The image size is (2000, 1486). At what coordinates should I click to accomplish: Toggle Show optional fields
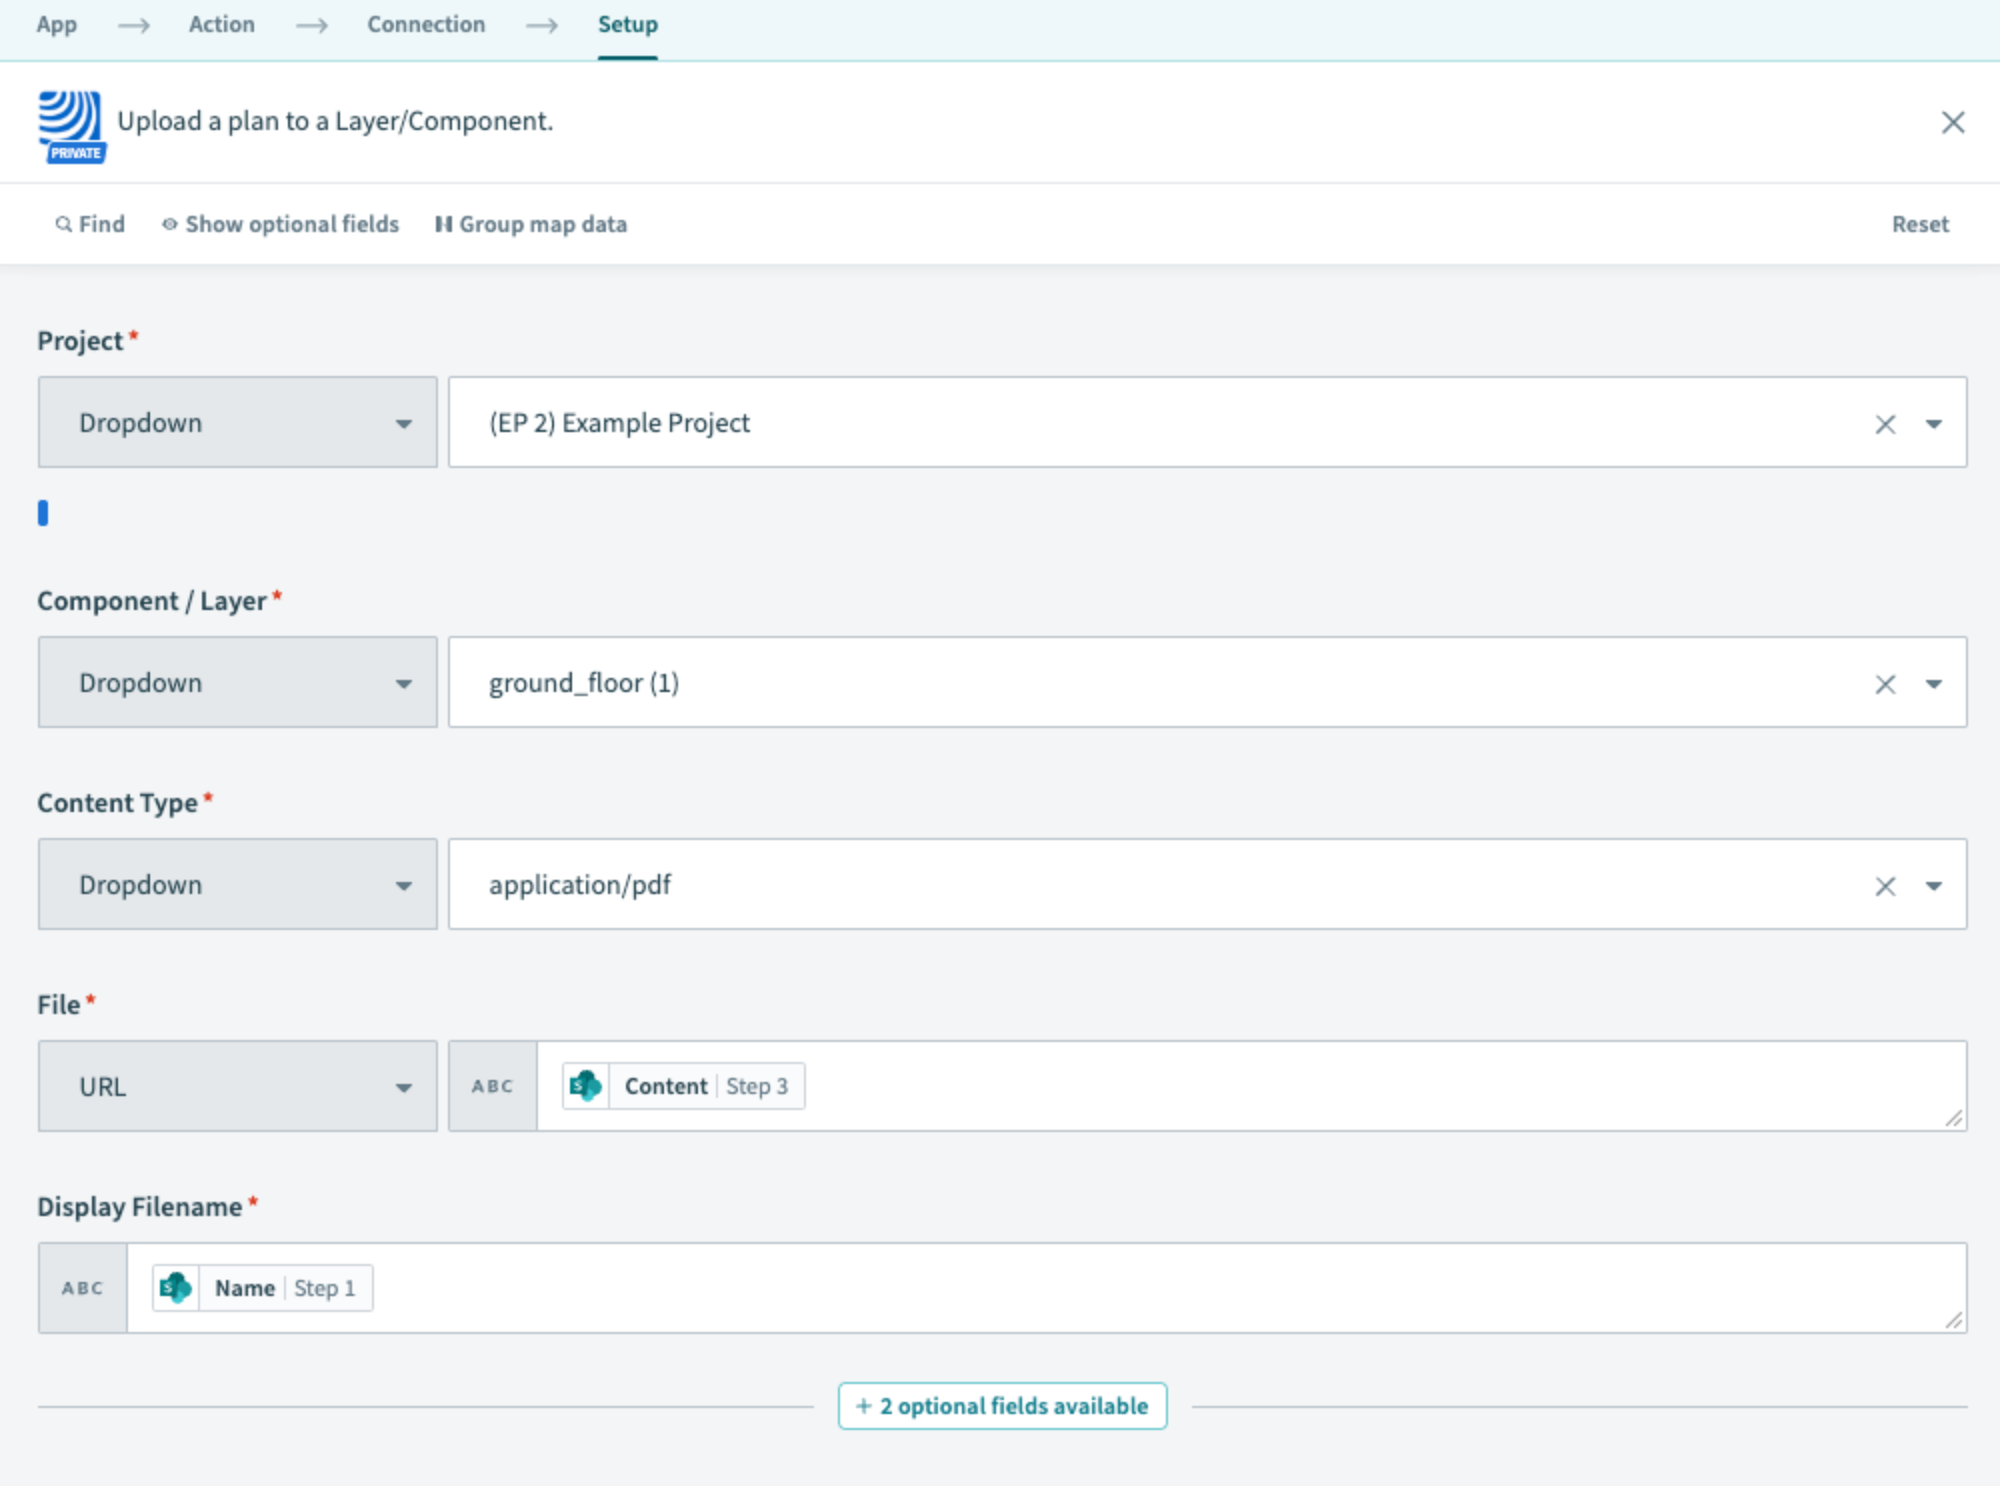point(281,224)
